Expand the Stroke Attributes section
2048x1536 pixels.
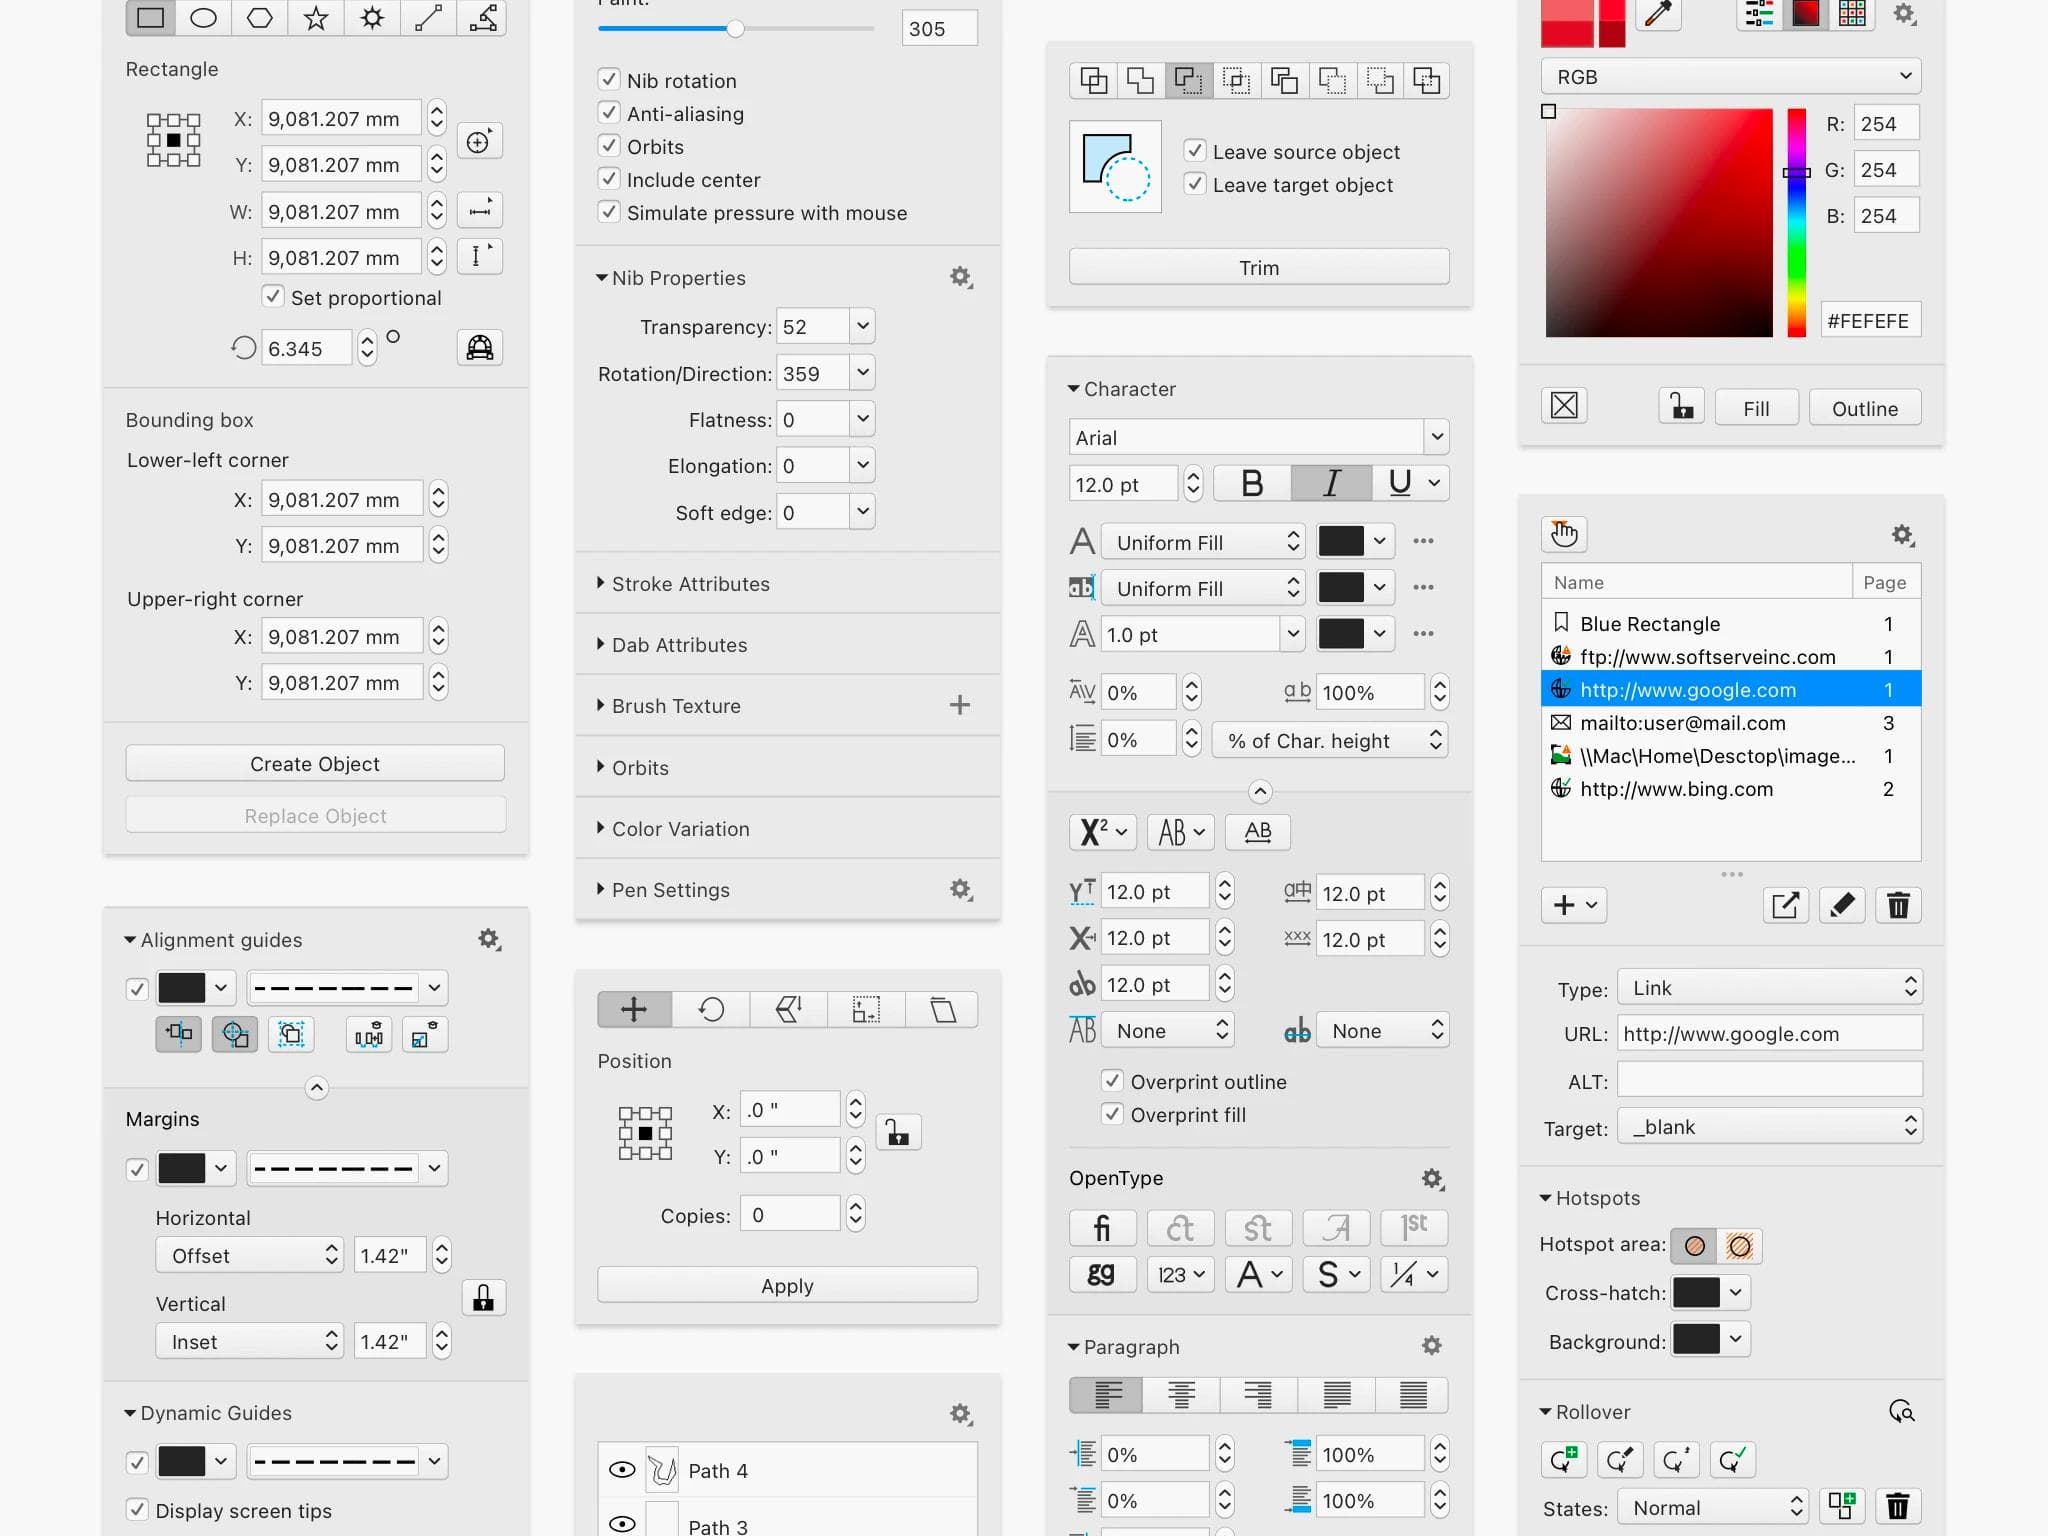690,584
